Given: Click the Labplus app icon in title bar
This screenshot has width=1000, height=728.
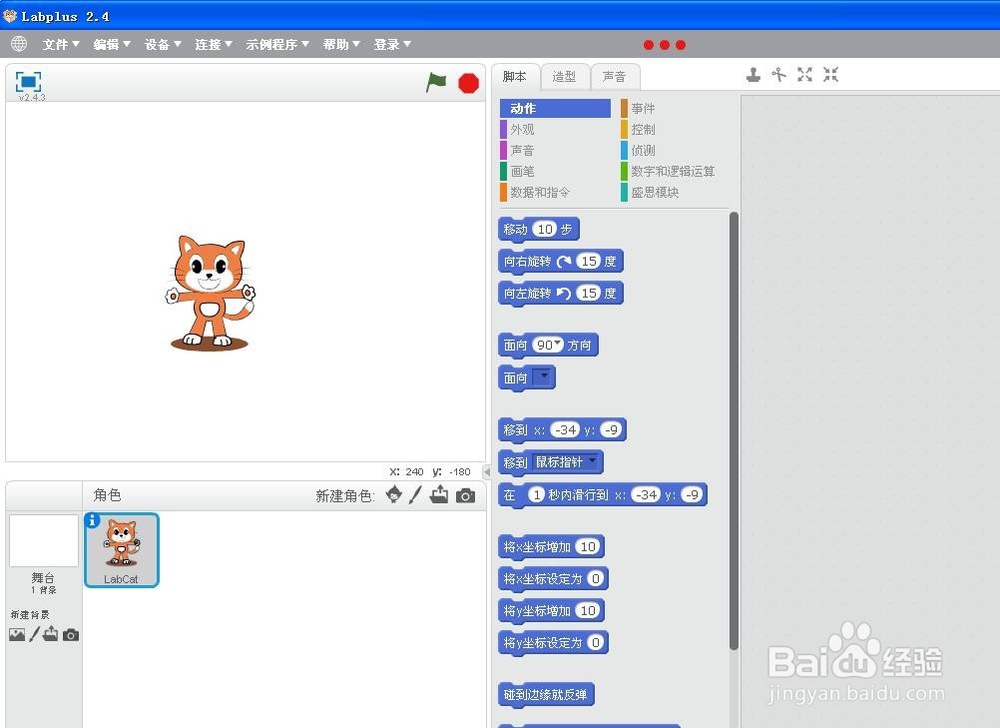Looking at the screenshot, I should 10,15.
